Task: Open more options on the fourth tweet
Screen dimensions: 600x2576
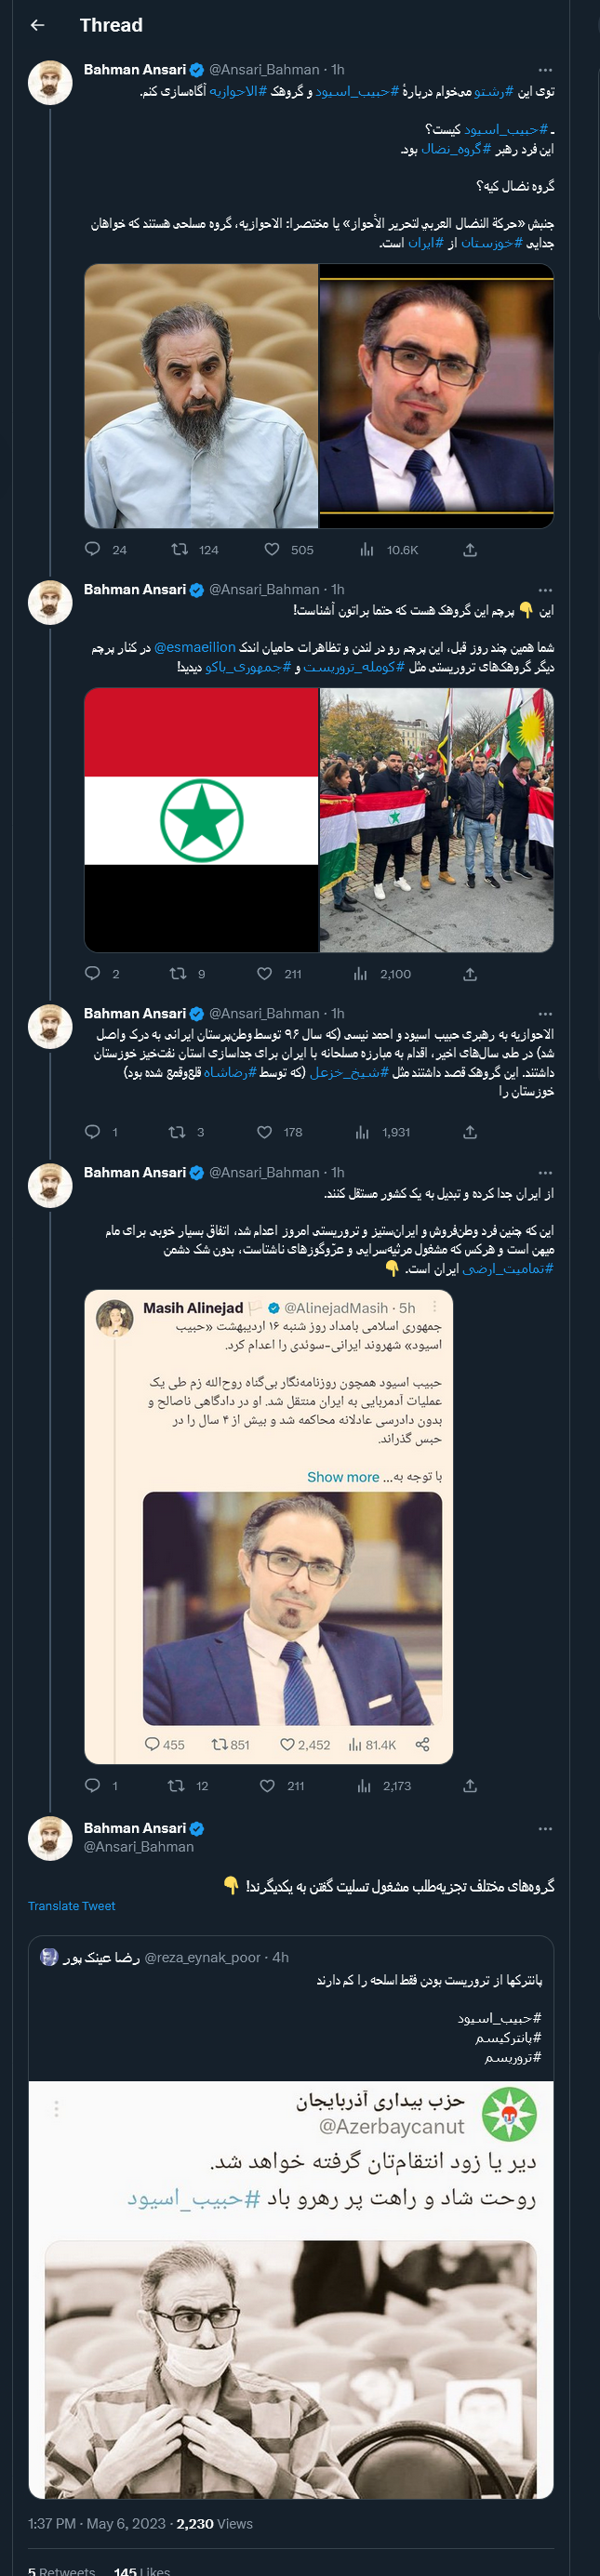Action: point(545,1172)
